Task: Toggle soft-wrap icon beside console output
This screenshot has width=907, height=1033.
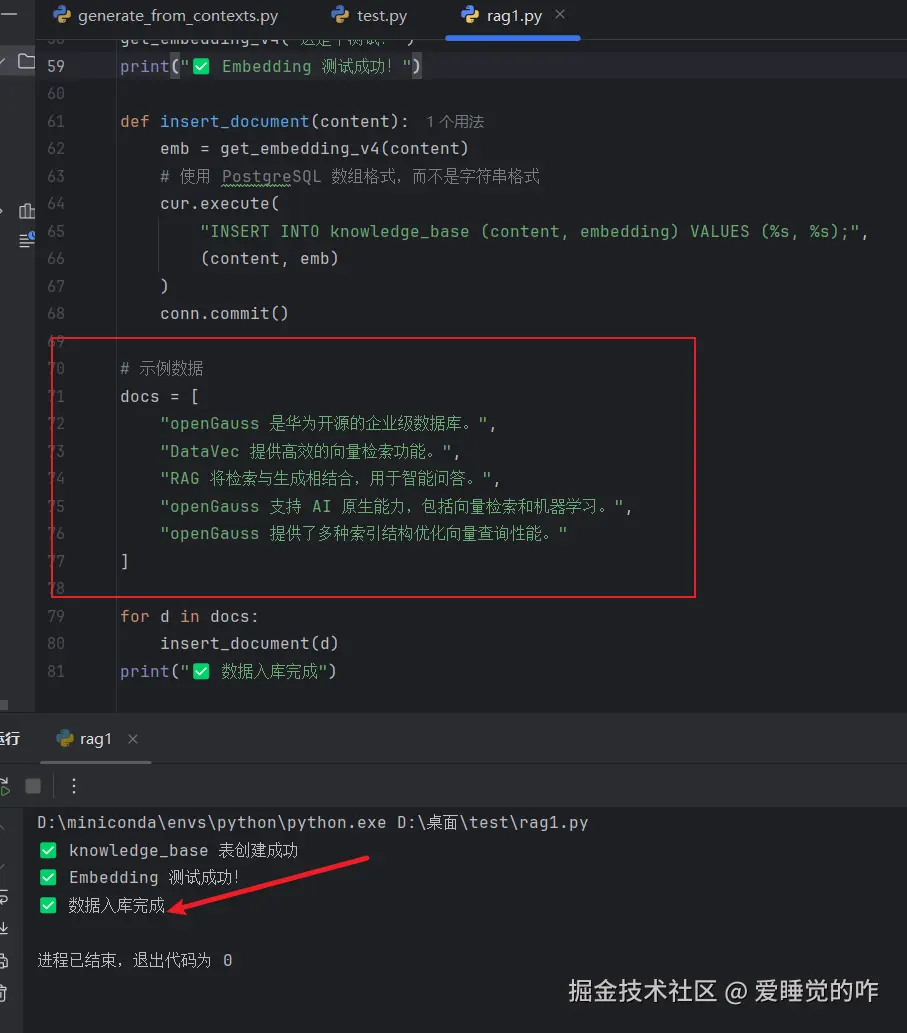Action: tap(3, 897)
